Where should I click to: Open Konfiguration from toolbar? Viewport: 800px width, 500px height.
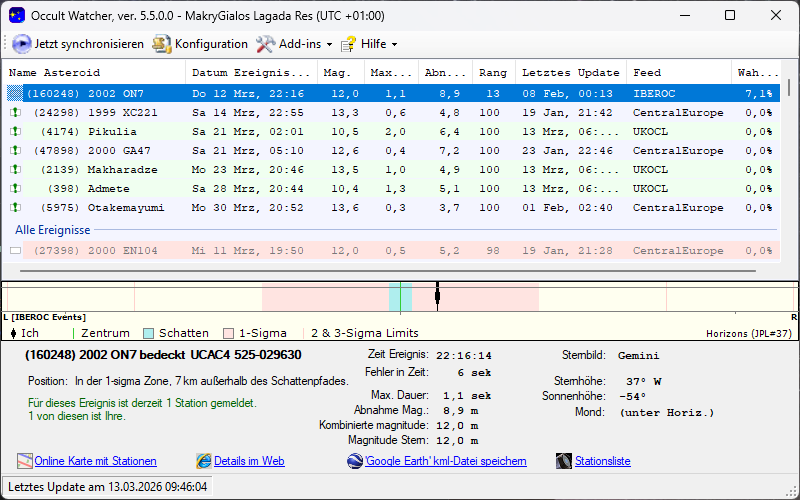(200, 44)
